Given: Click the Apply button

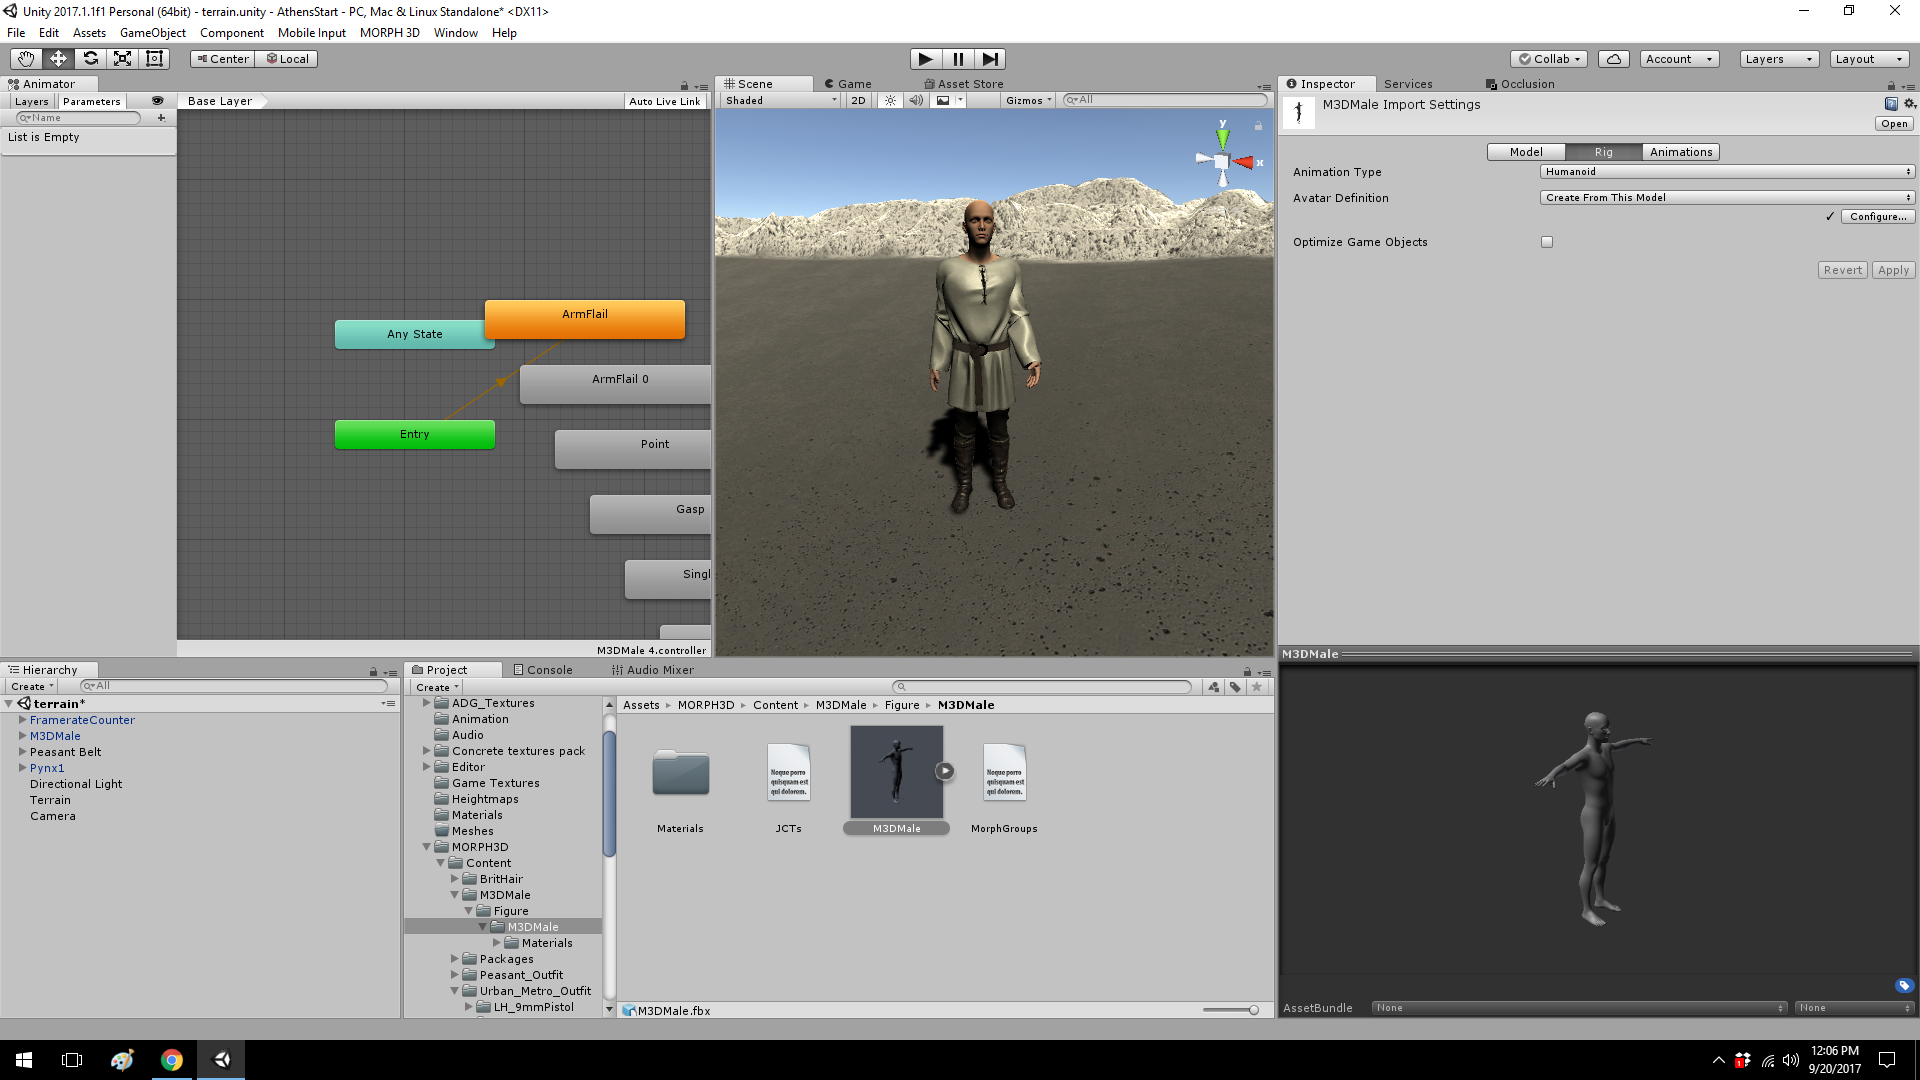Looking at the screenshot, I should 1893,270.
